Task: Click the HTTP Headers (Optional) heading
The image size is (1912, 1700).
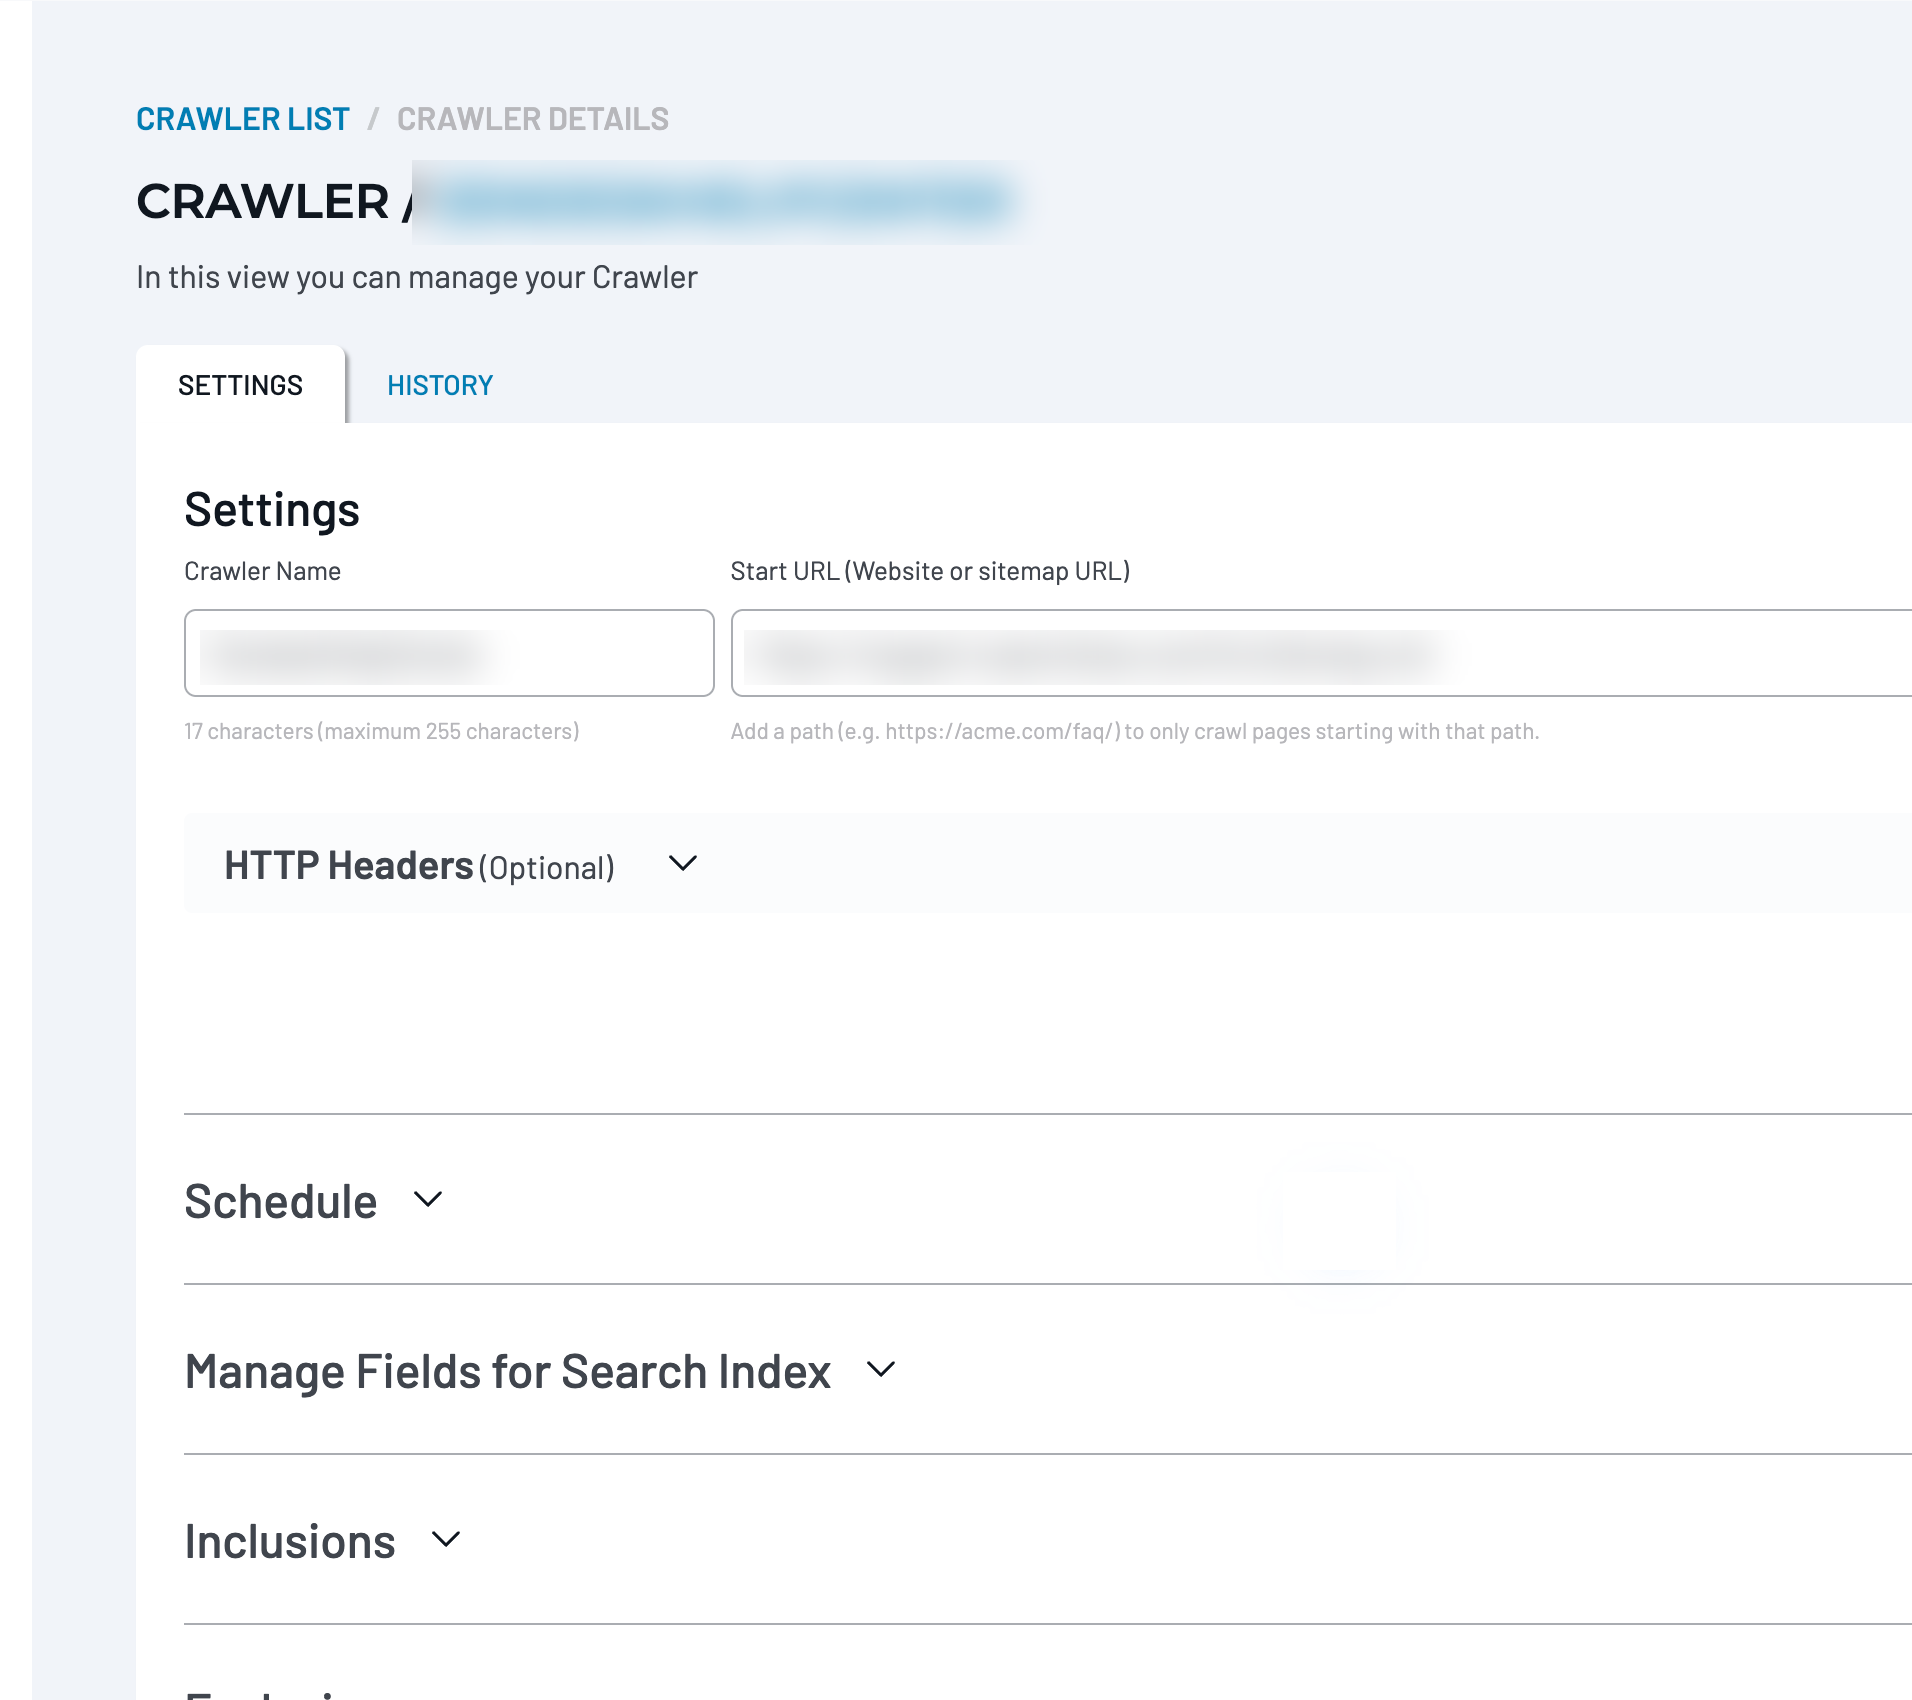Action: click(419, 866)
